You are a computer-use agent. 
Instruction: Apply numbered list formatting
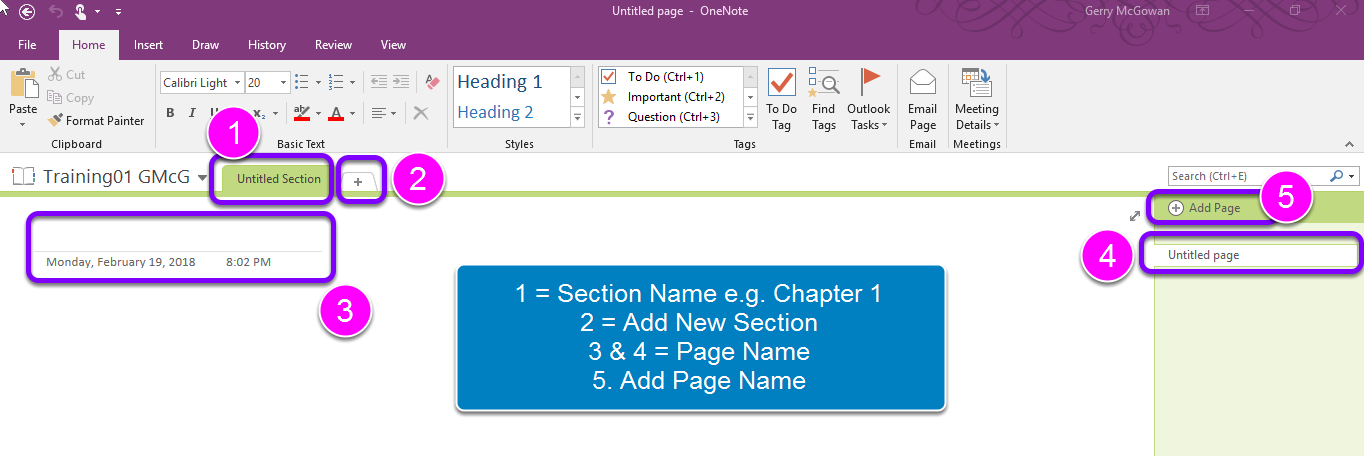[x=336, y=83]
